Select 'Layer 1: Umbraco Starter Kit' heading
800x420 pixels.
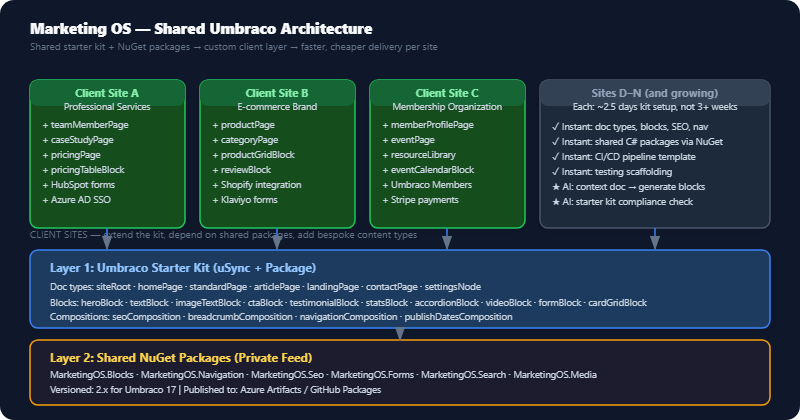tap(183, 268)
